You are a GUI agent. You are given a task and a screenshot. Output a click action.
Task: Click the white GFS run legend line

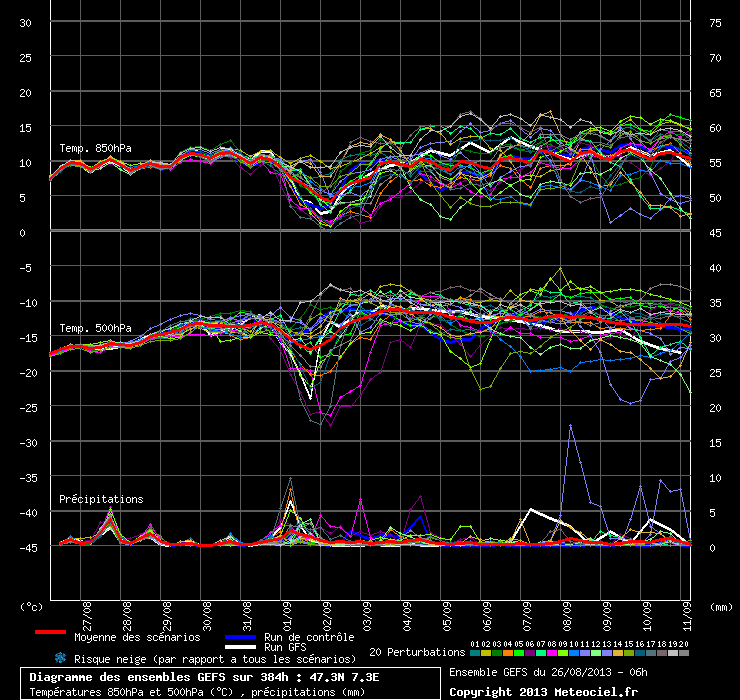[238, 647]
